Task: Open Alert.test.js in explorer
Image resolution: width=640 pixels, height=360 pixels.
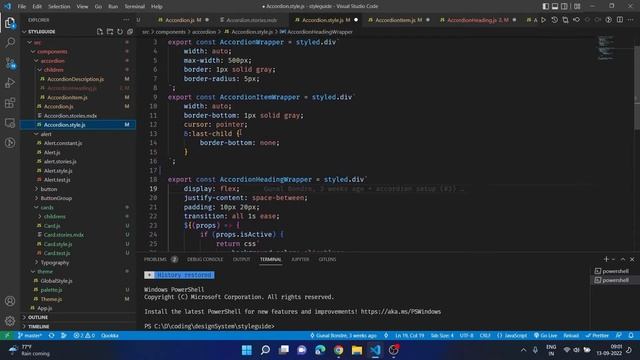Action: point(57,180)
